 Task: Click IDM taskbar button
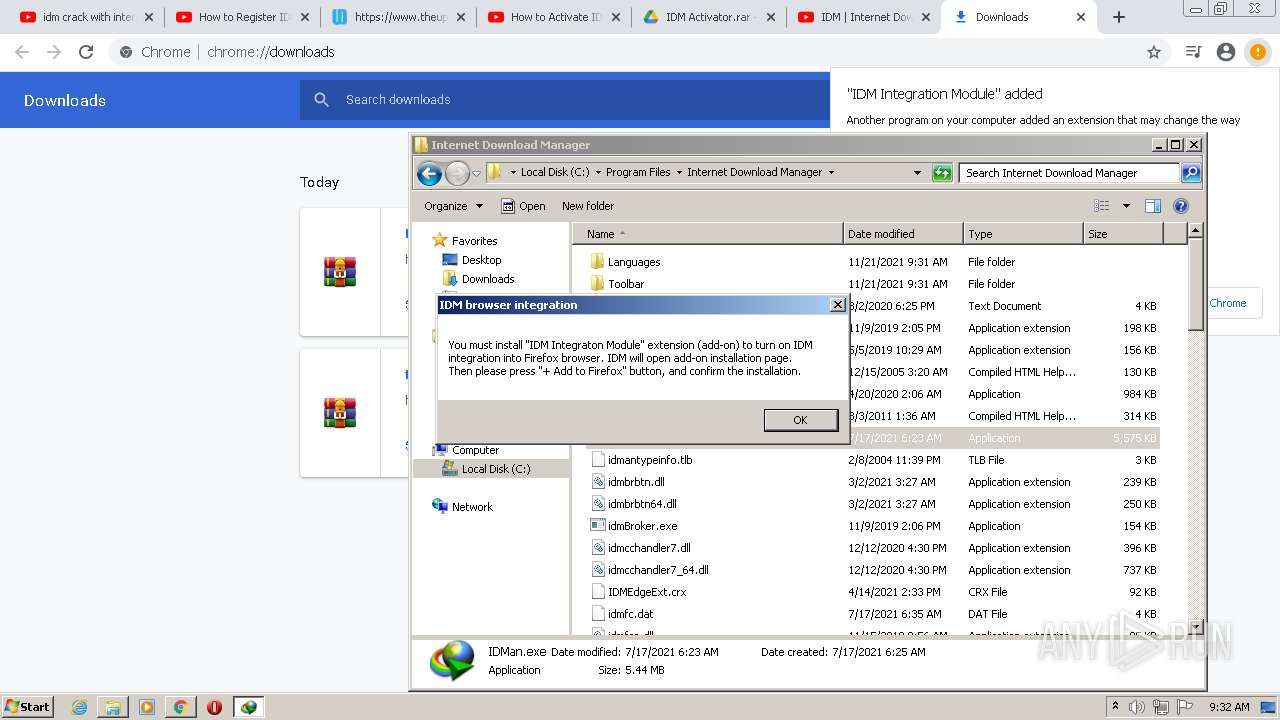pyautogui.click(x=248, y=707)
